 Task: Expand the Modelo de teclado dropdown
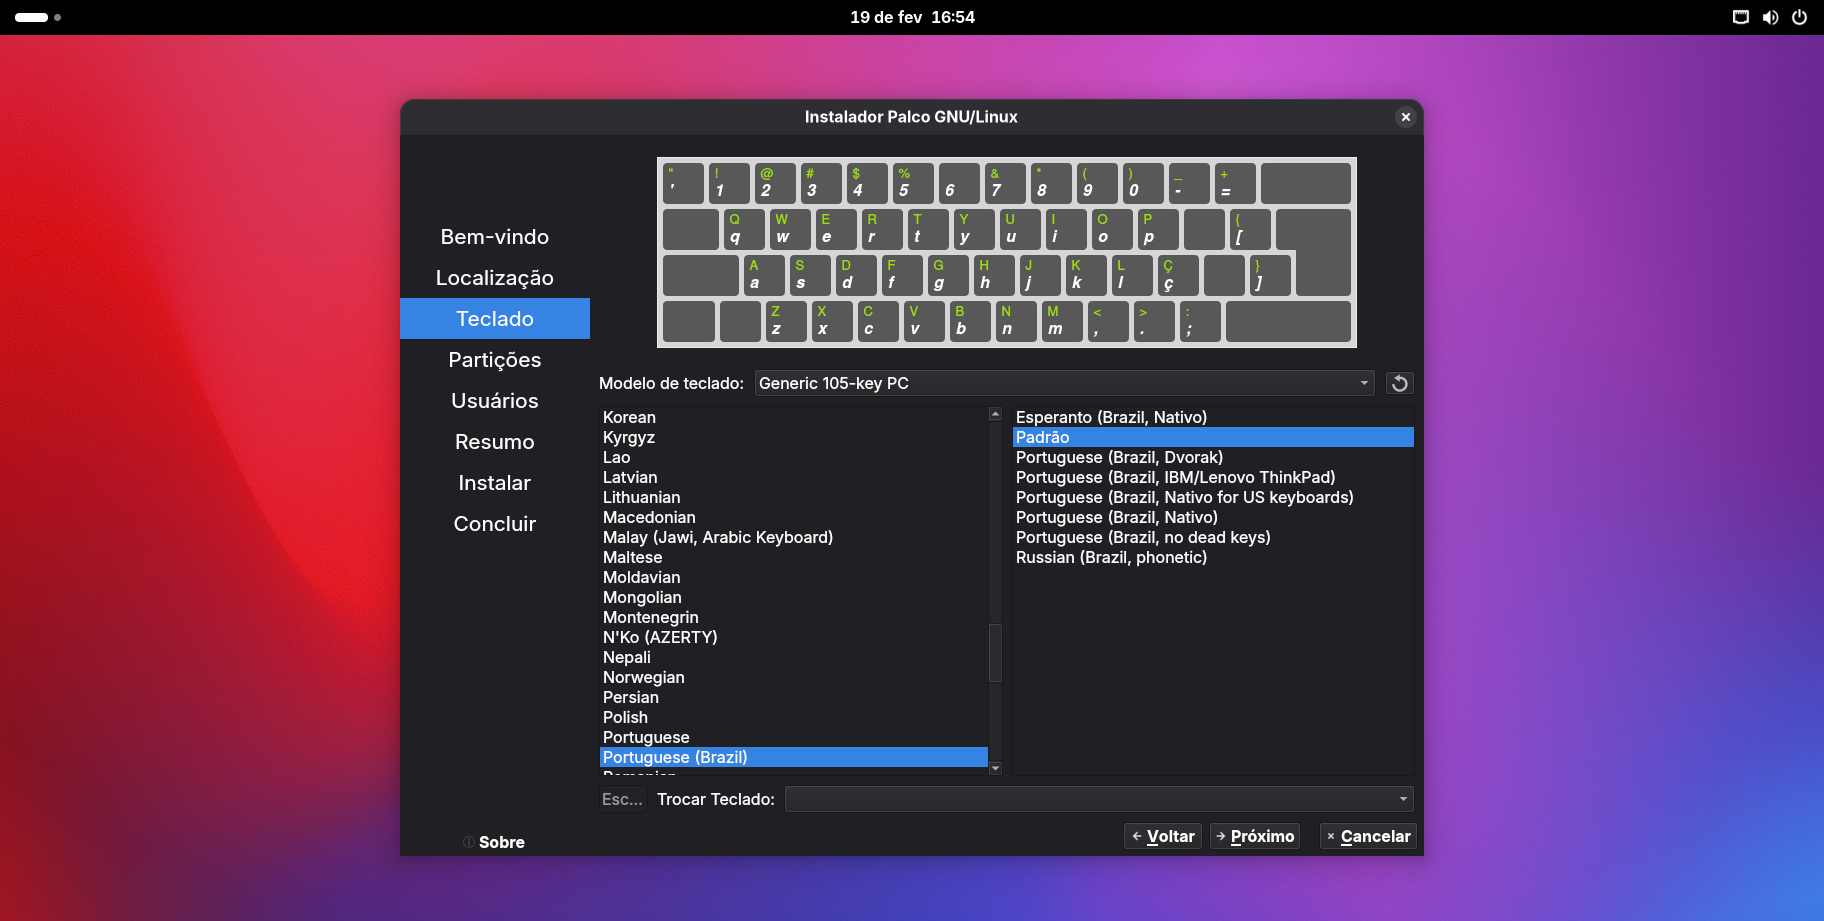coord(1064,383)
